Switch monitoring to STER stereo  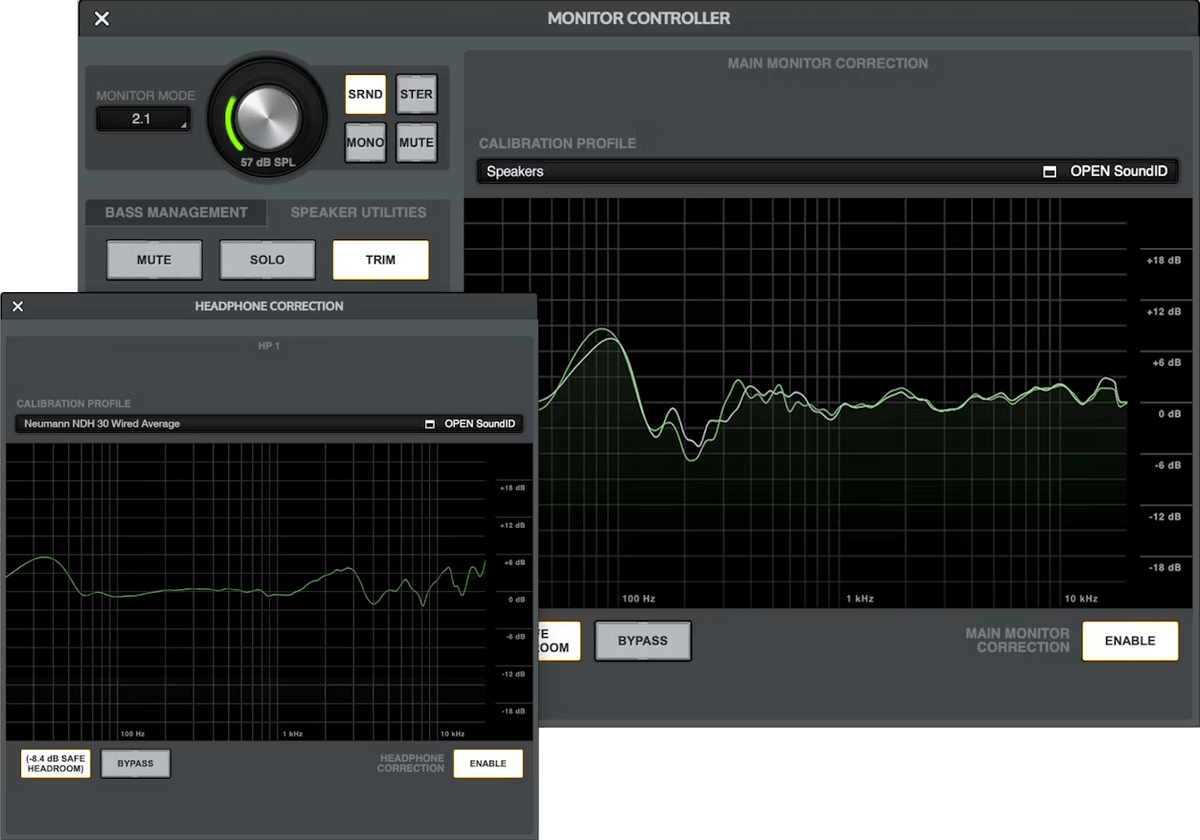416,95
